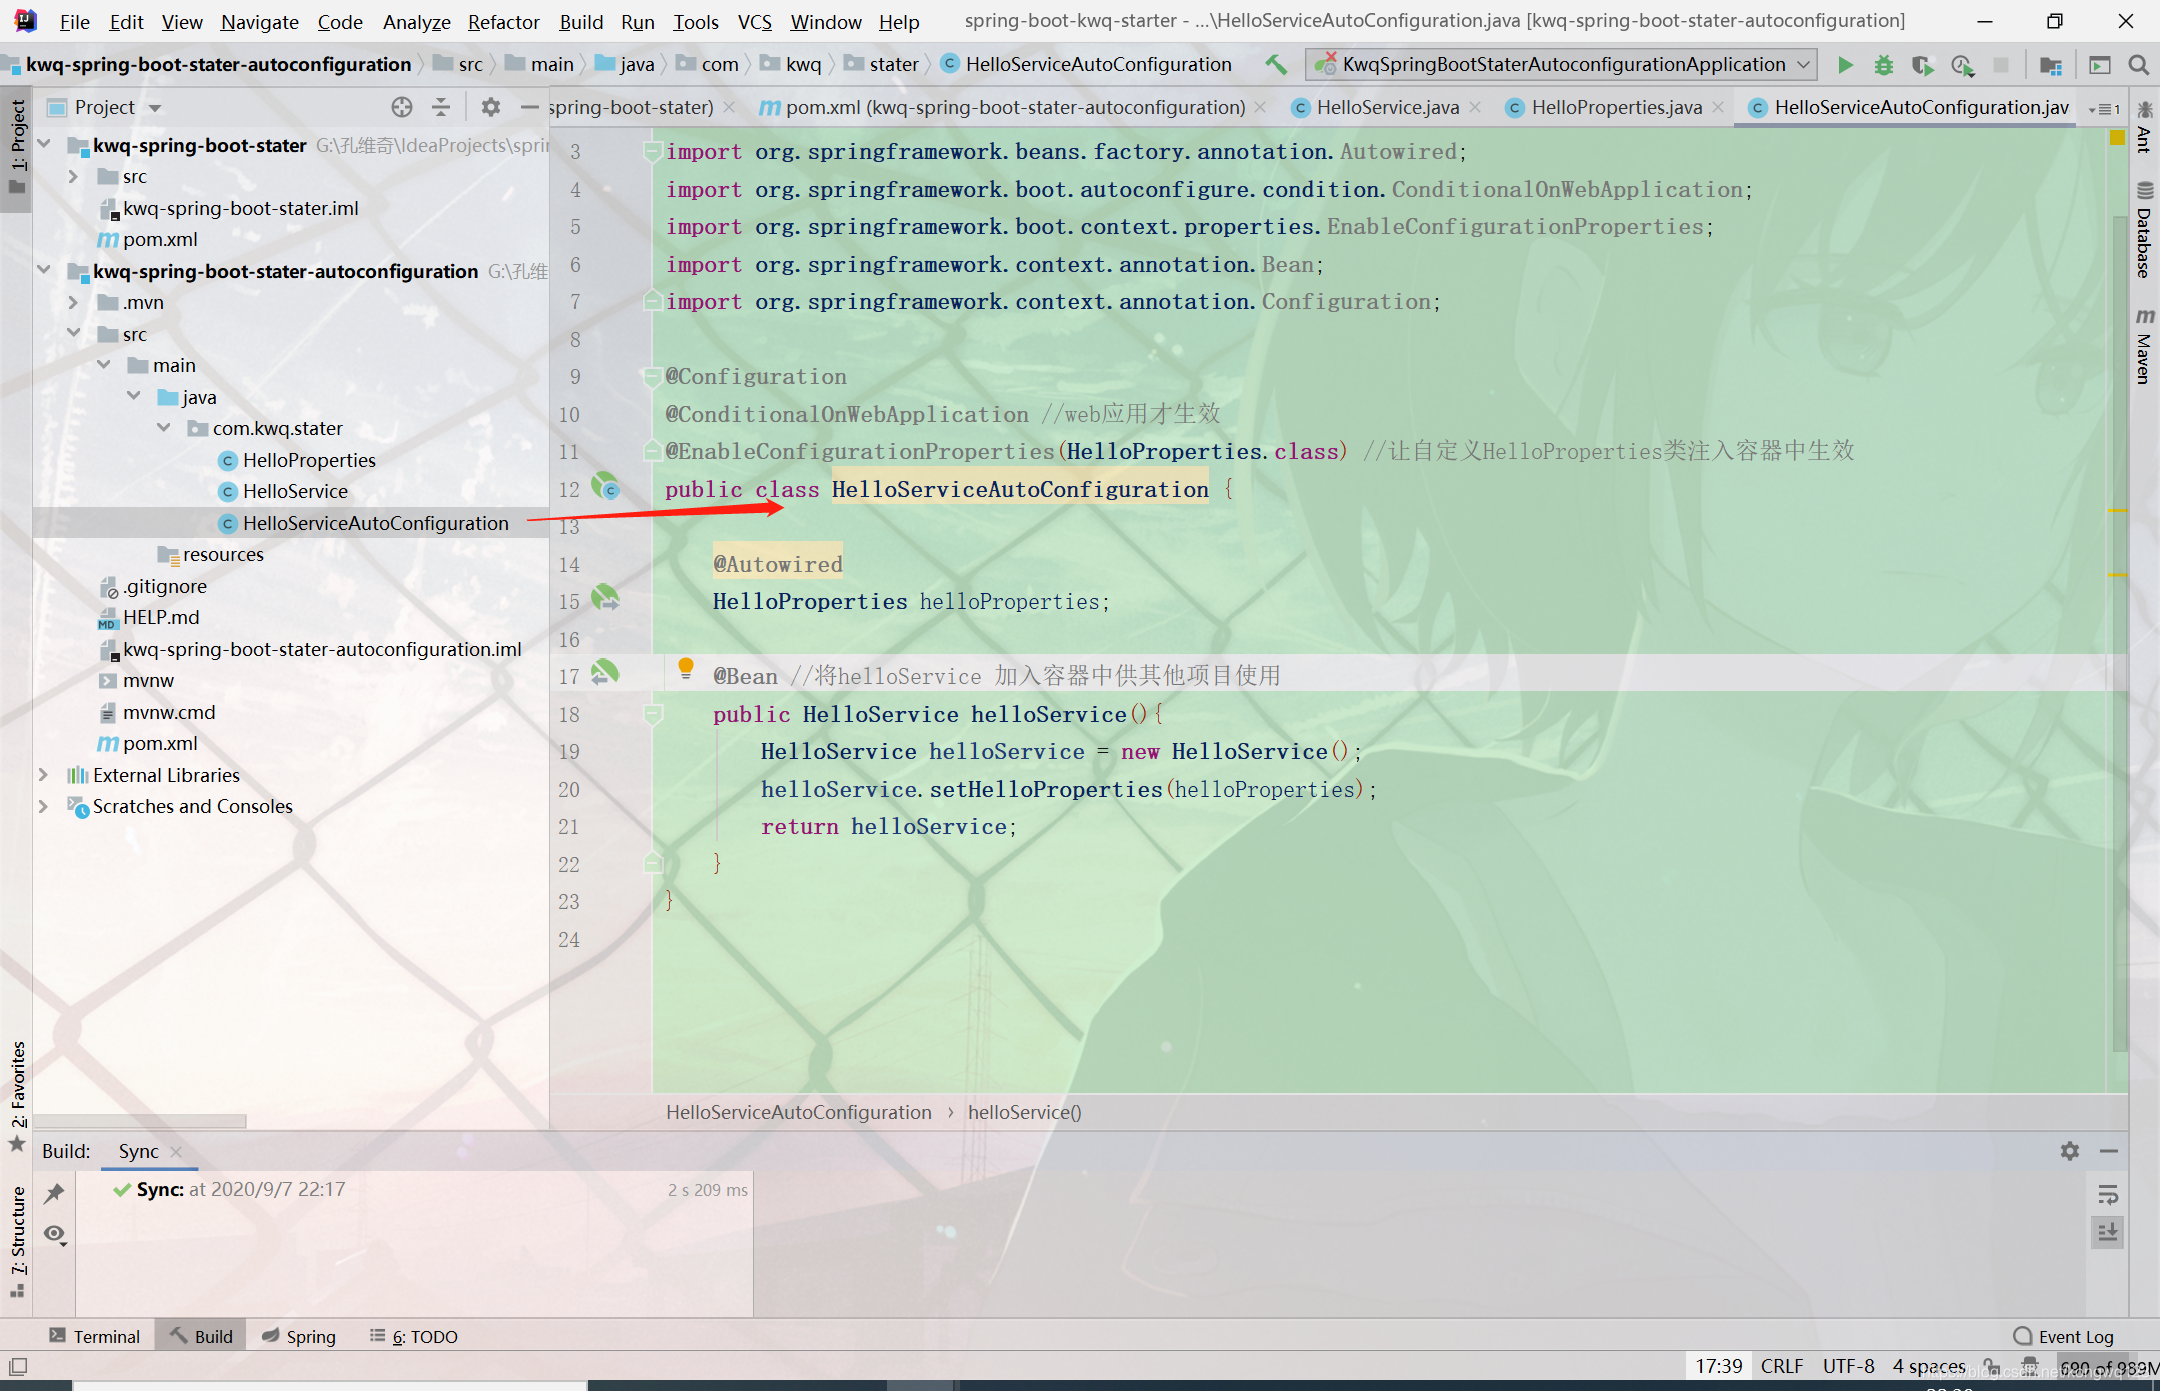Open Build panel settings gear
Viewport: 2160px width, 1391px height.
[2069, 1151]
